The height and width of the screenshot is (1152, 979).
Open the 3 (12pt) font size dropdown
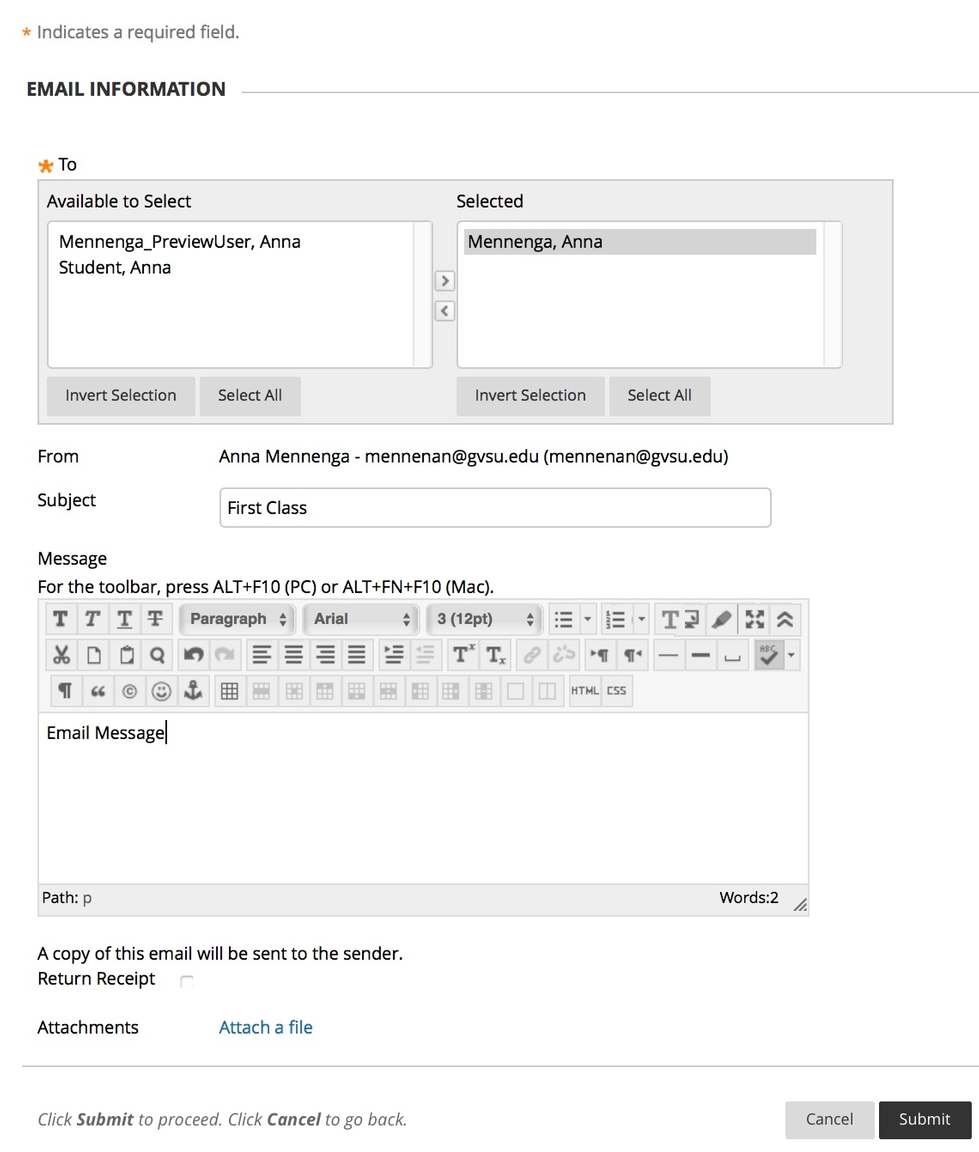click(x=485, y=619)
